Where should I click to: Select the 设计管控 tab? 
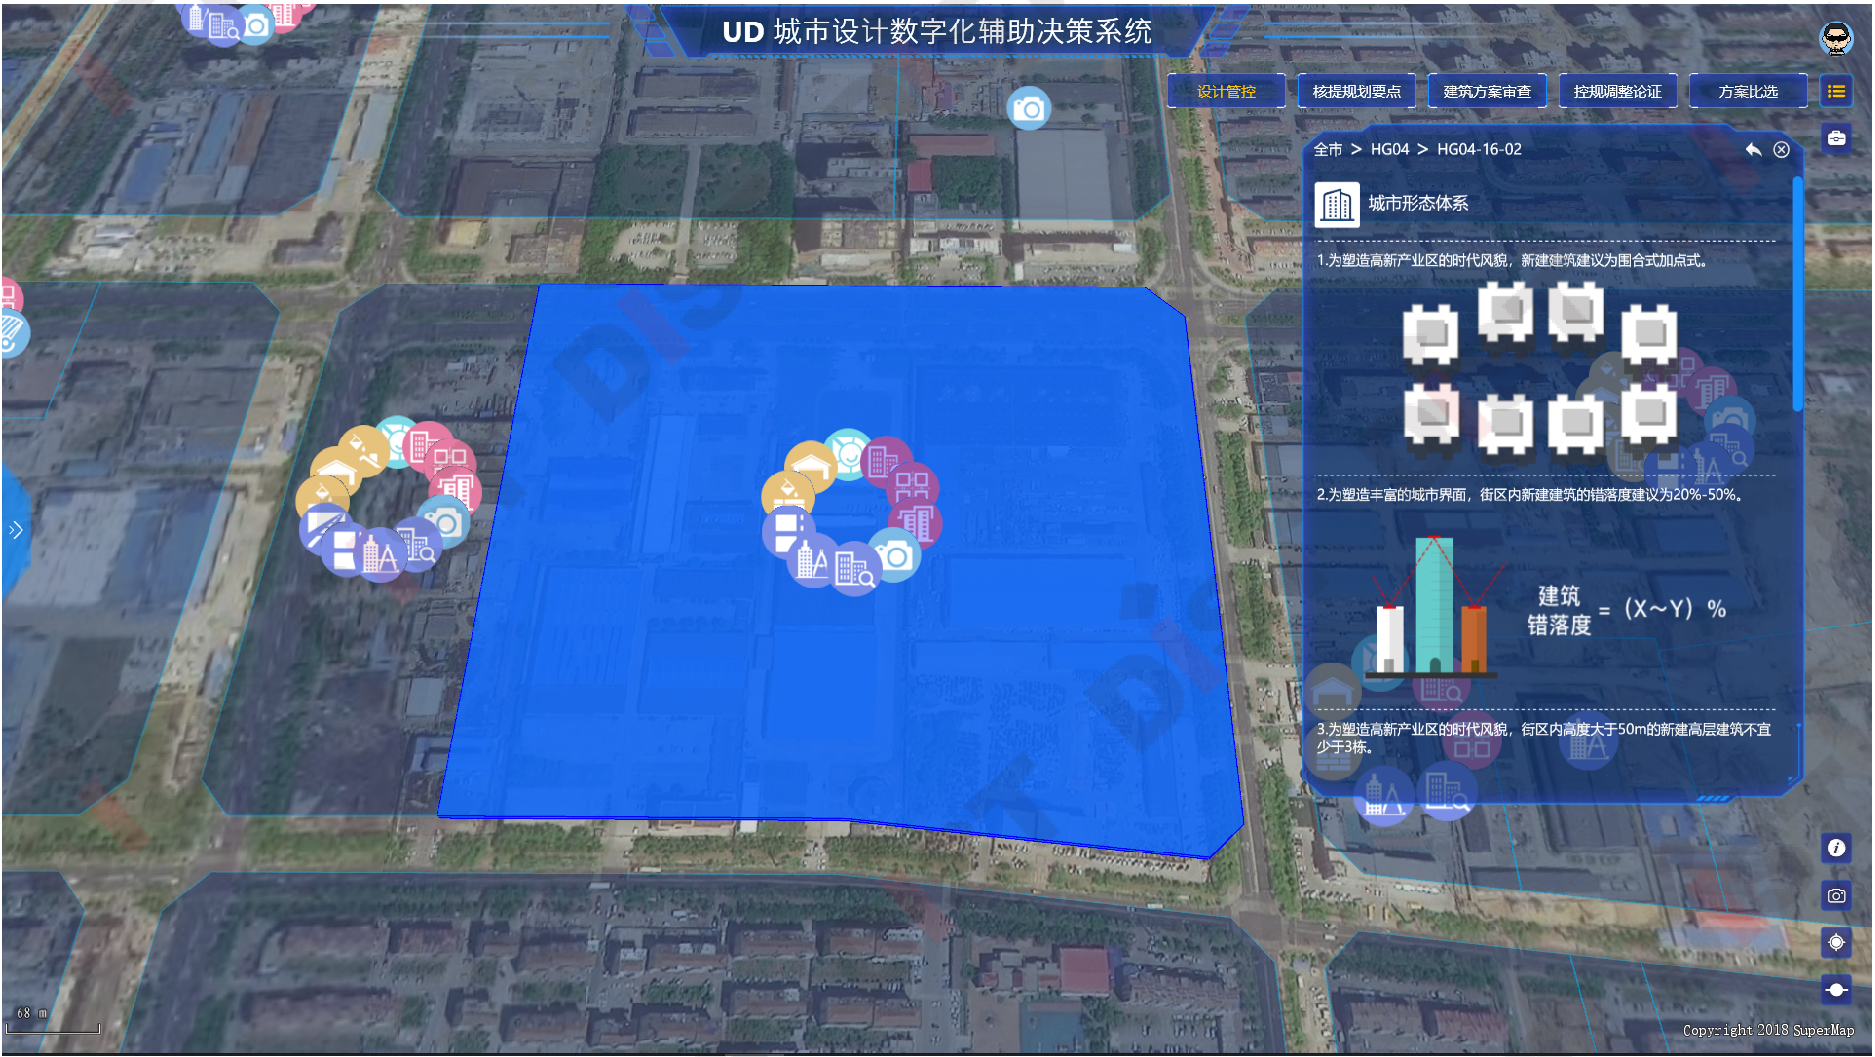pos(1226,91)
